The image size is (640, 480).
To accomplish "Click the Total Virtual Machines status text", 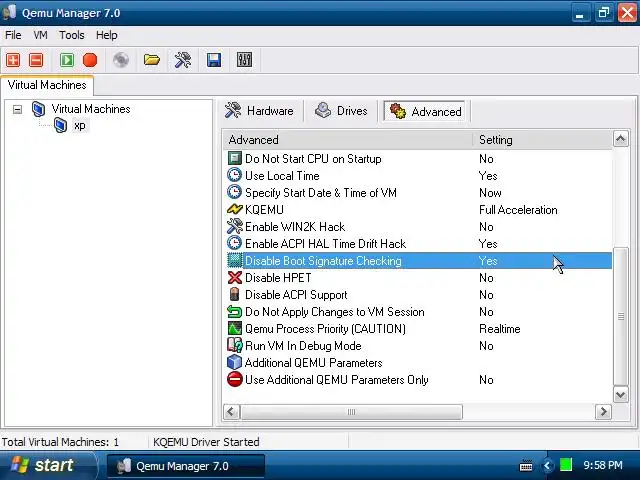I will point(60,442).
